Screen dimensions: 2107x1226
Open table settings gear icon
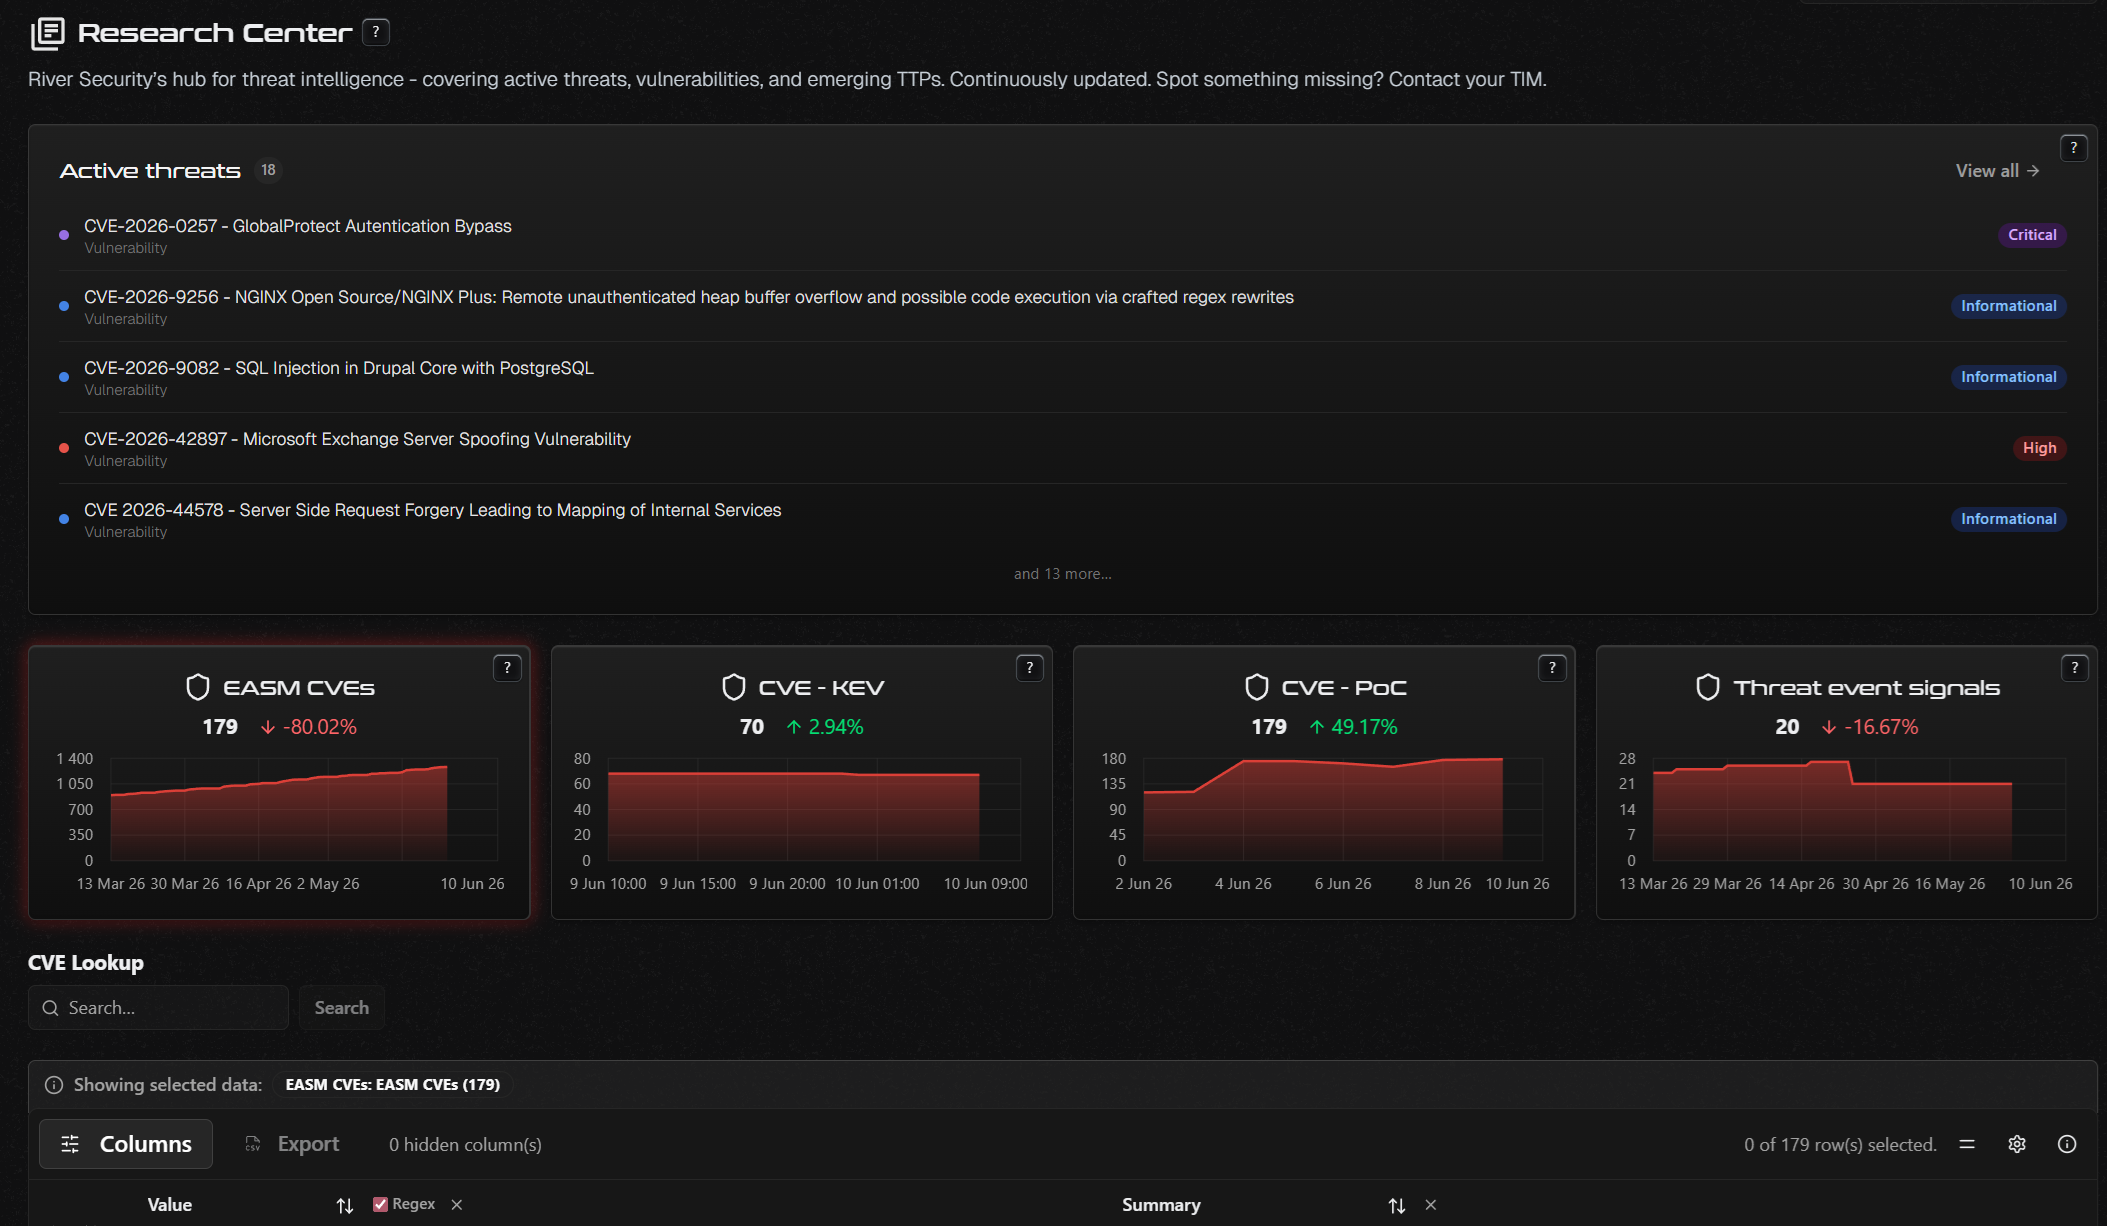click(x=2017, y=1144)
